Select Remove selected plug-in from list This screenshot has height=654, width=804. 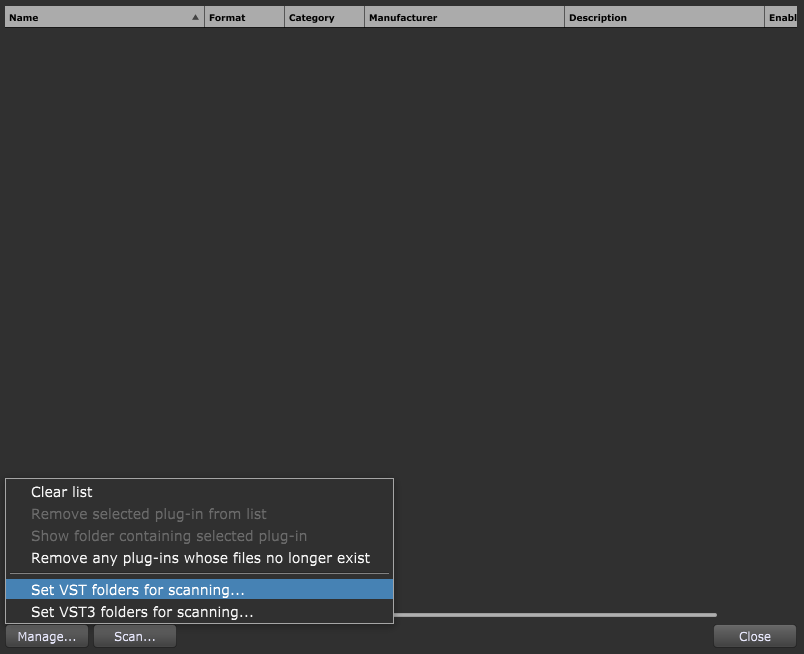[x=199, y=514]
